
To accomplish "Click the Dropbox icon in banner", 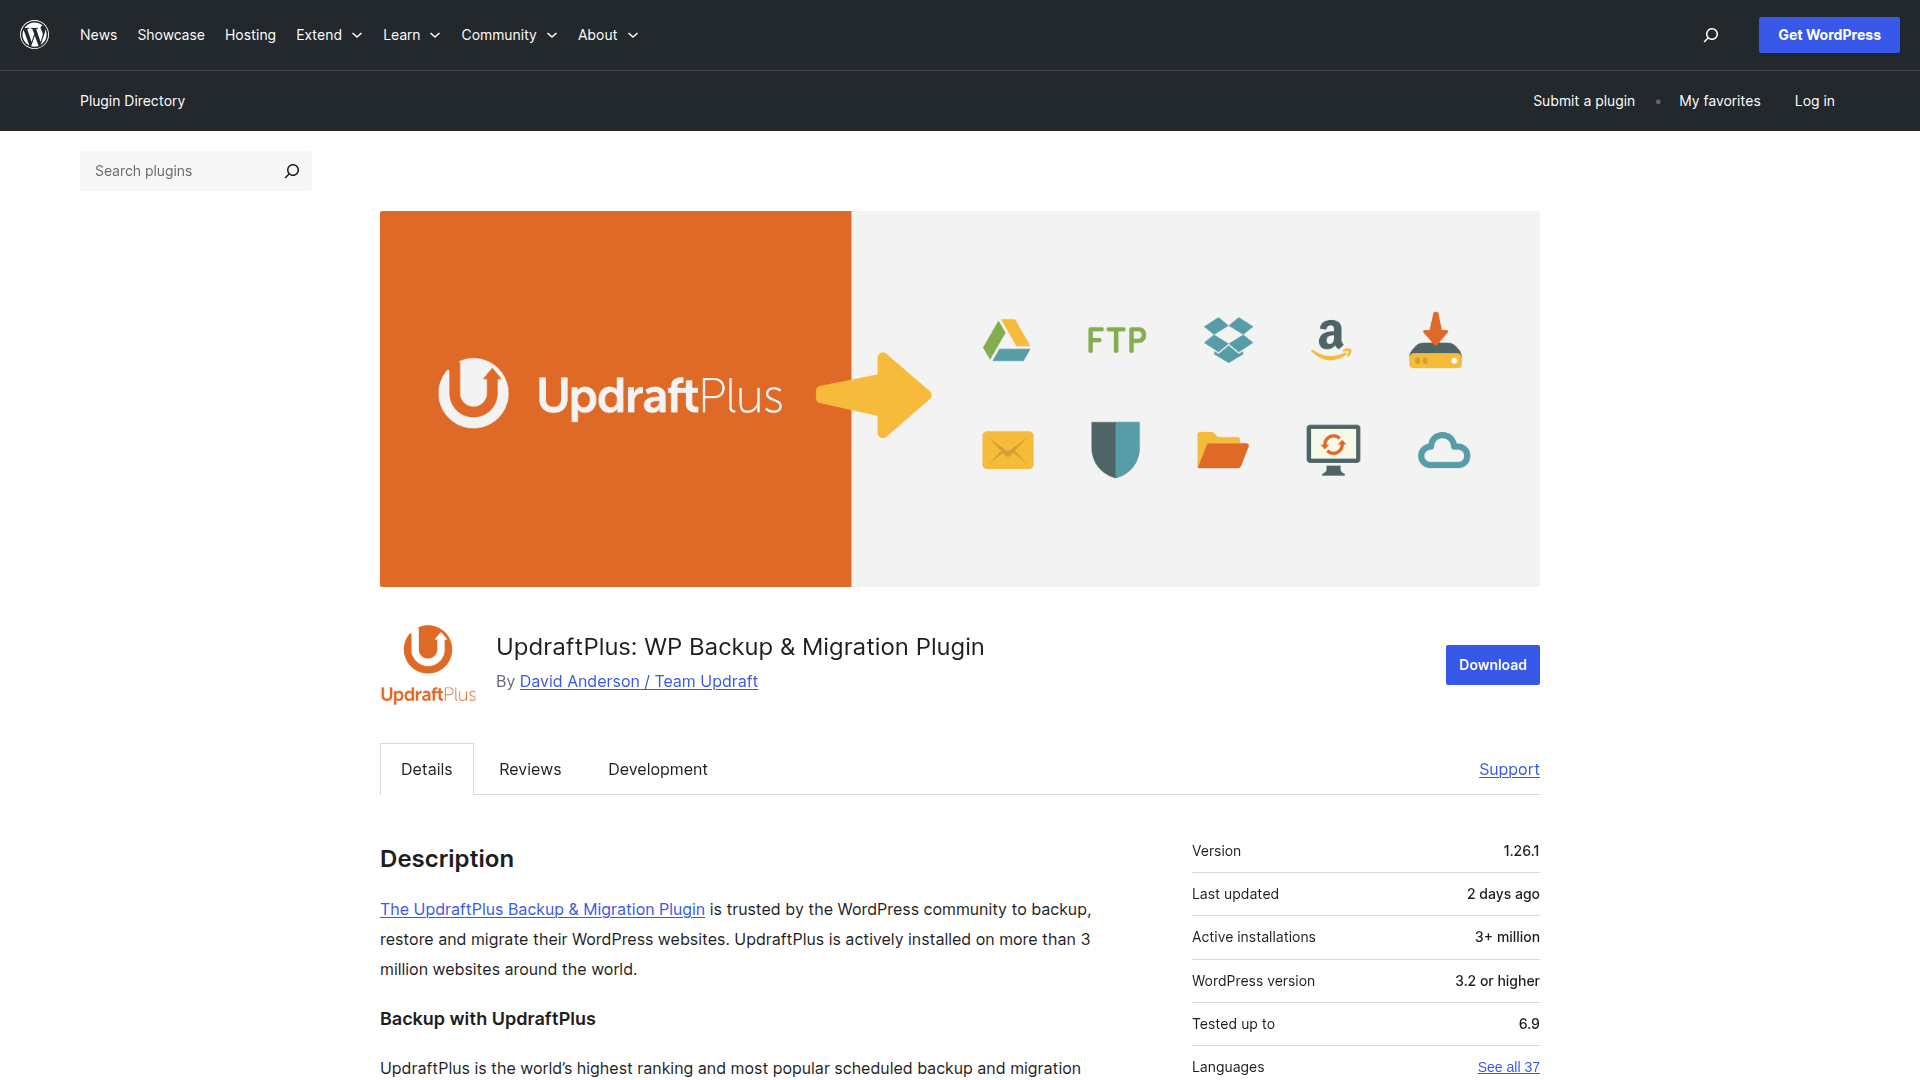I will [x=1228, y=340].
